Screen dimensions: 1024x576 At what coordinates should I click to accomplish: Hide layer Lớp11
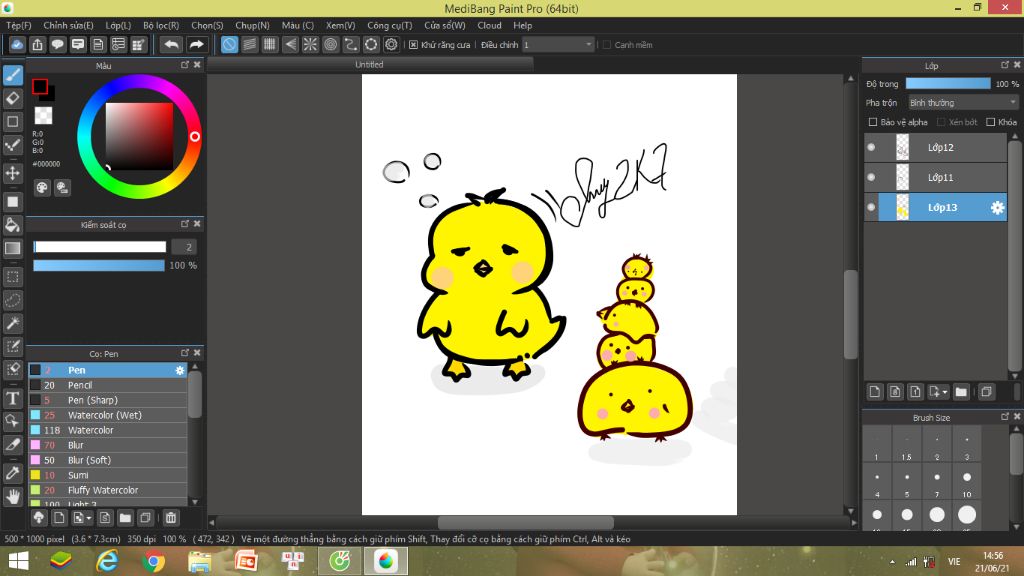(x=871, y=177)
